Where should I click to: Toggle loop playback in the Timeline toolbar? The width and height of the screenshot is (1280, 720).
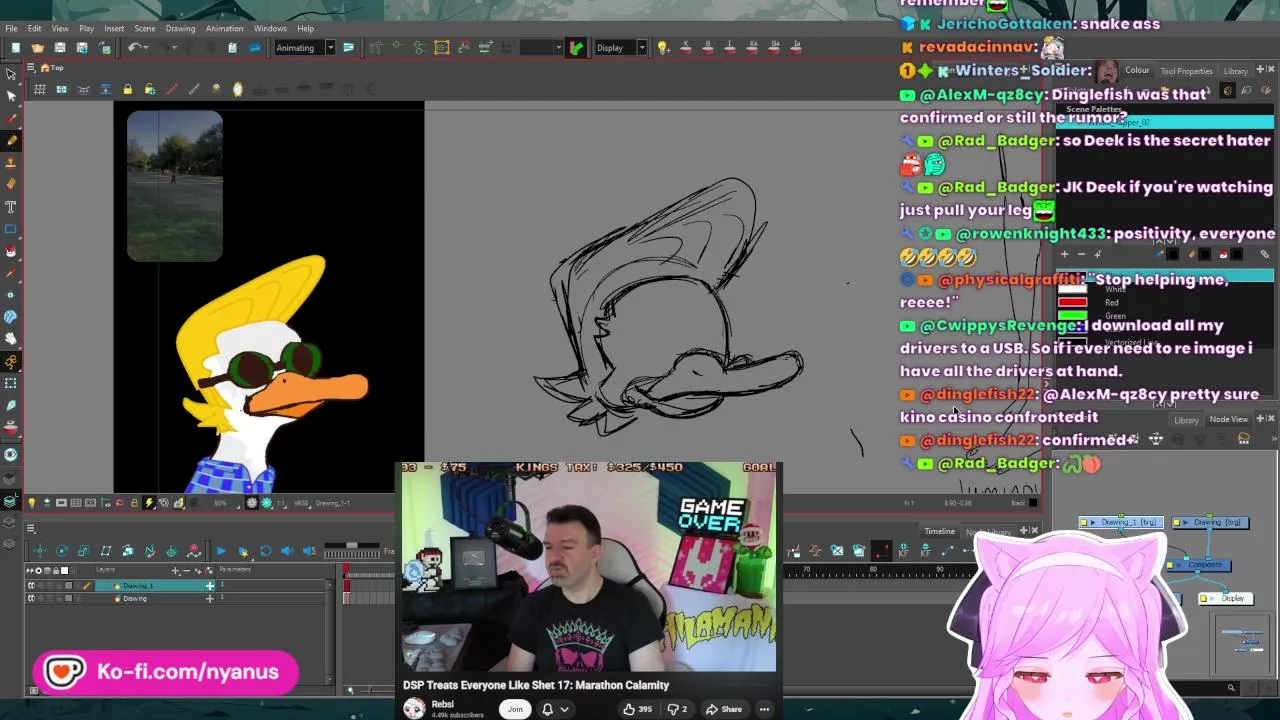[x=265, y=551]
